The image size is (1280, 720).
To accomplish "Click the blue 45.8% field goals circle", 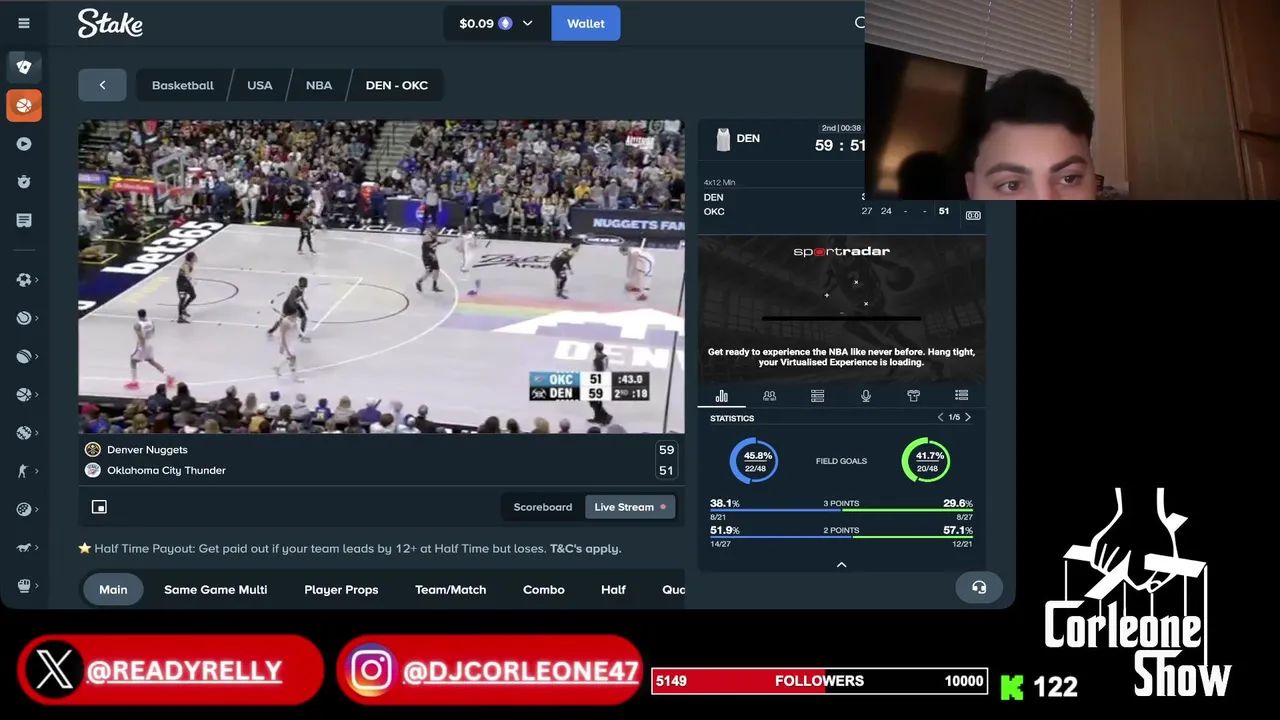I will click(x=755, y=461).
